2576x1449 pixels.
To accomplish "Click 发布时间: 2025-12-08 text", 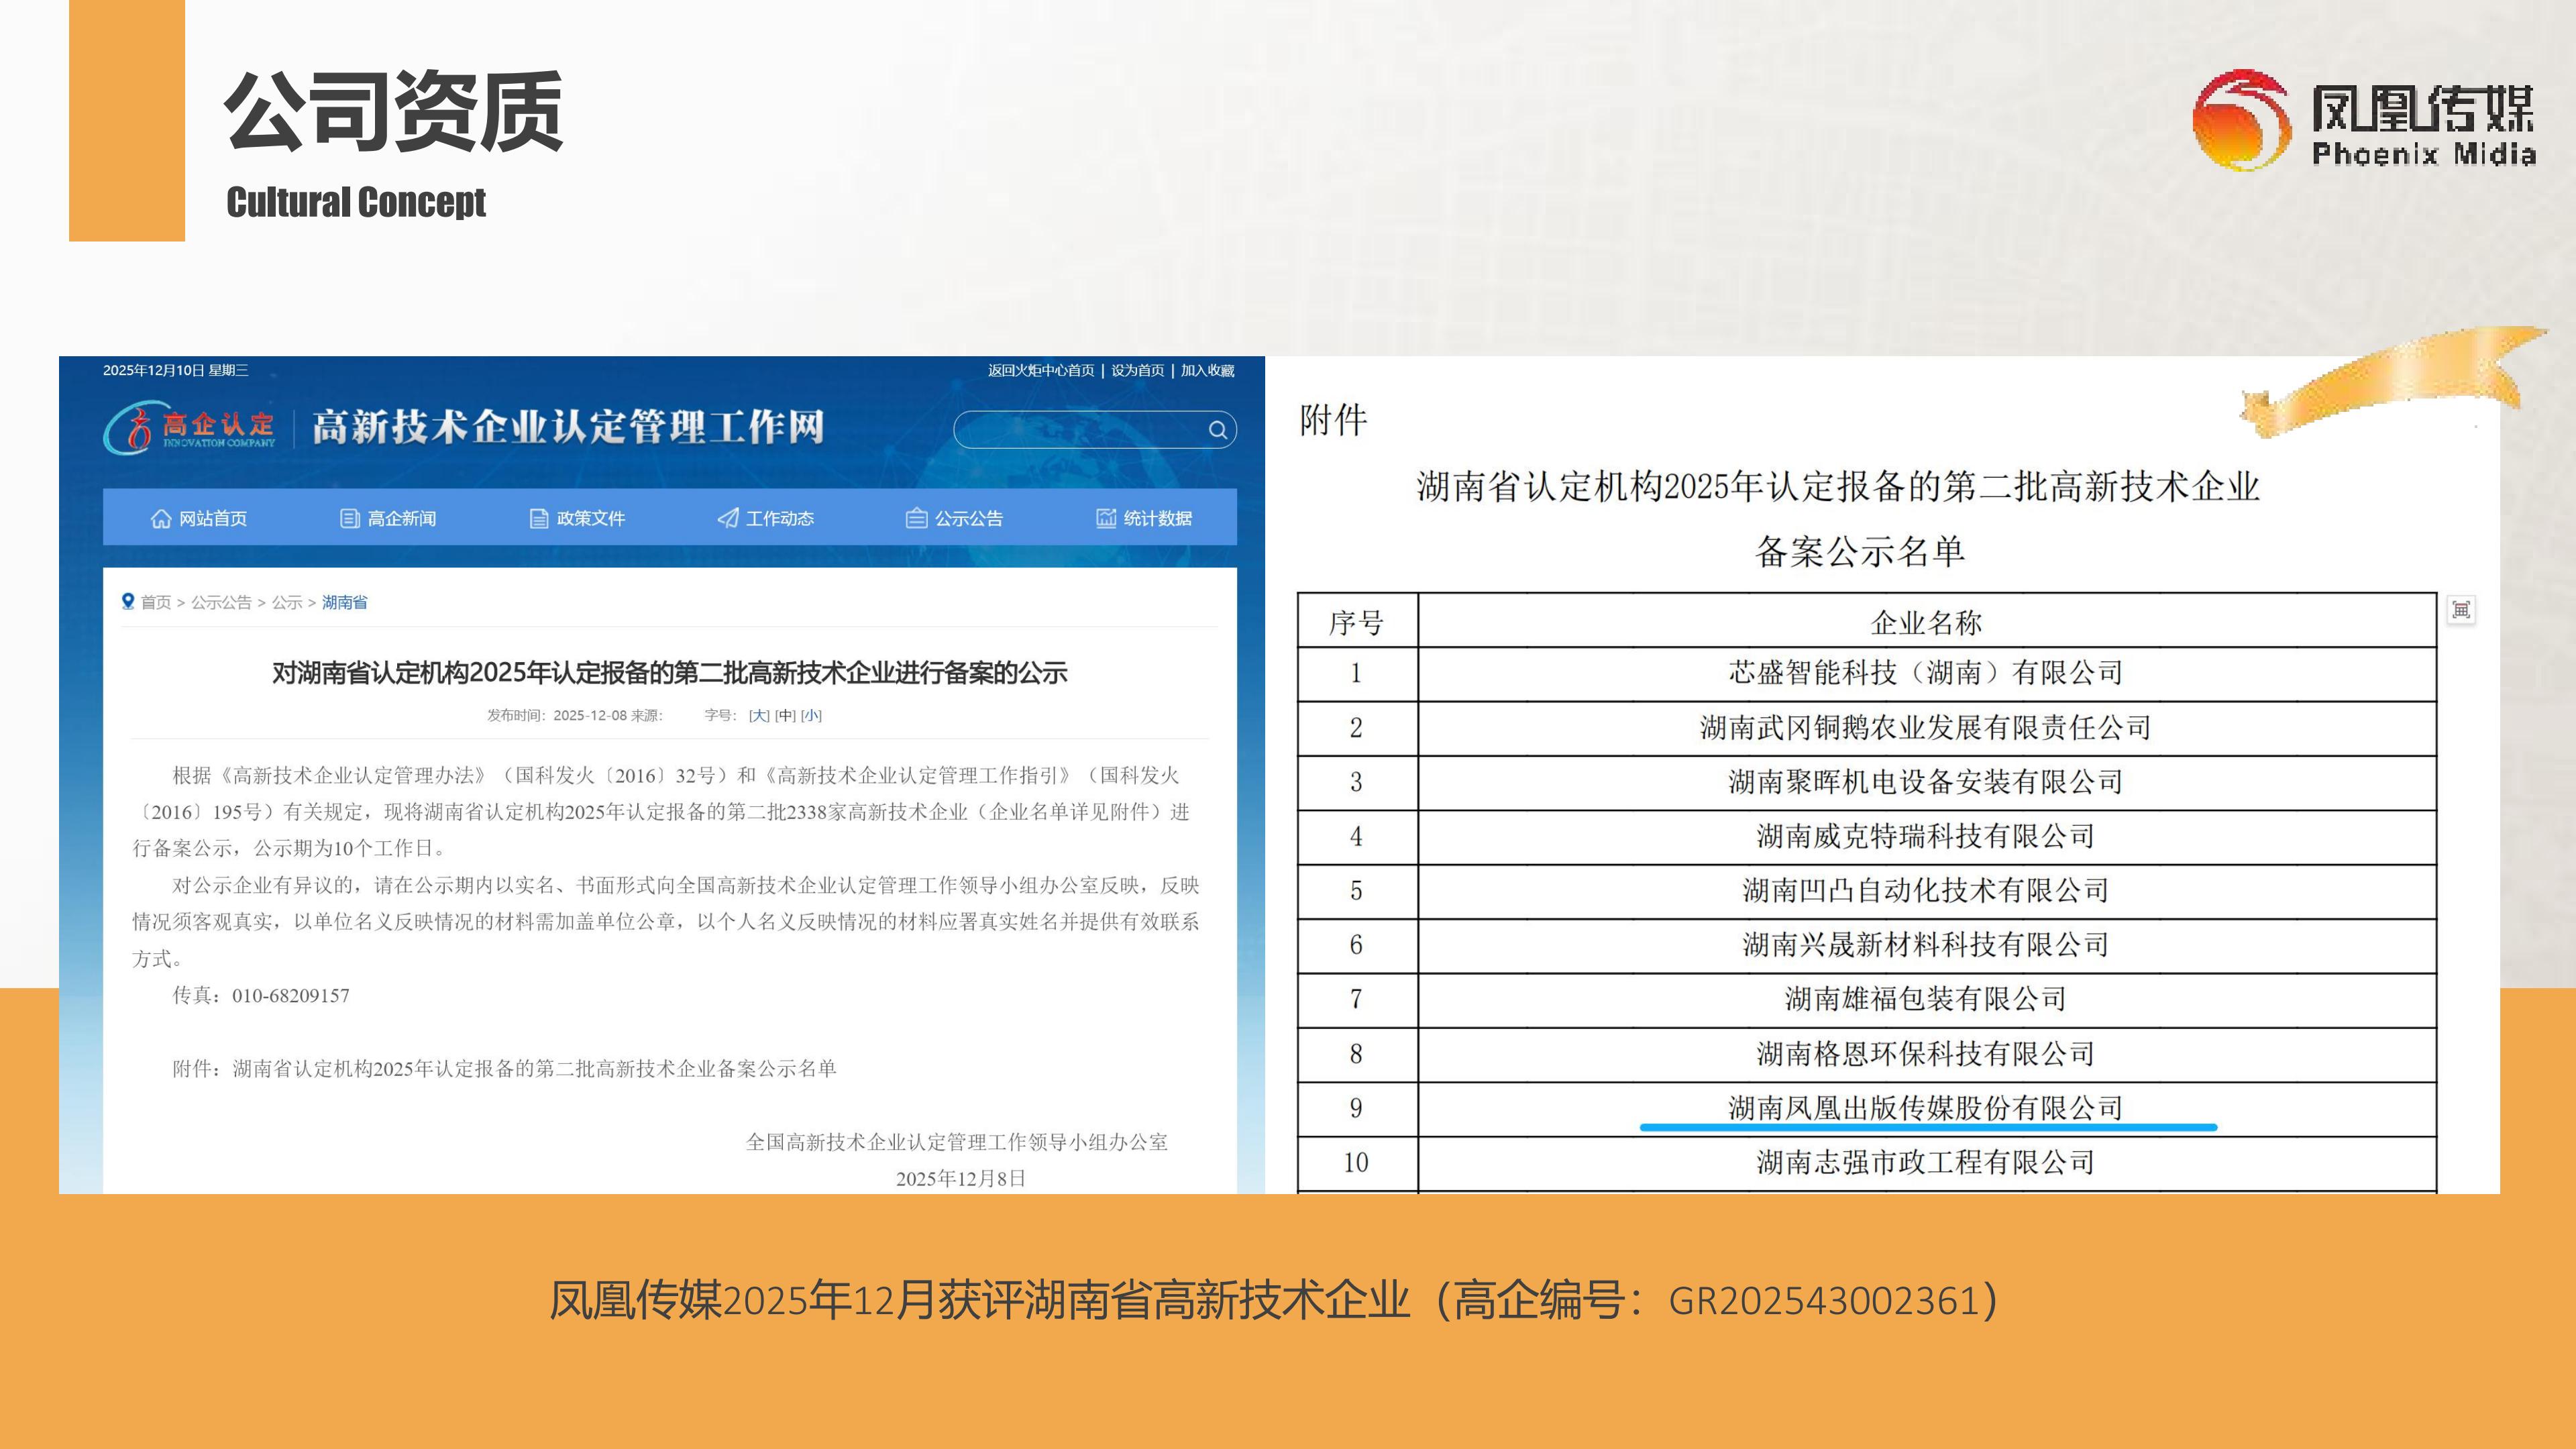I will coord(557,715).
